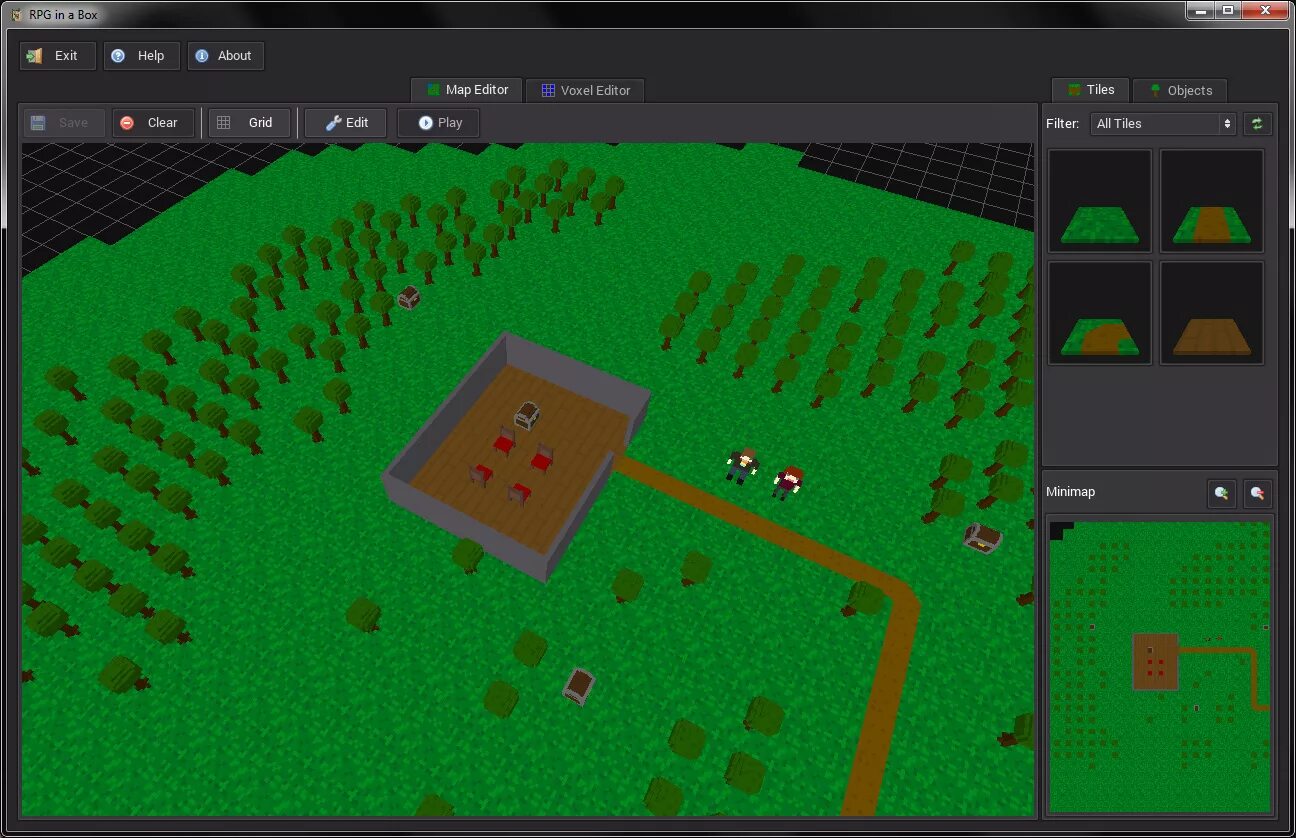1296x838 pixels.
Task: Click the disabled Save button
Action: point(65,123)
